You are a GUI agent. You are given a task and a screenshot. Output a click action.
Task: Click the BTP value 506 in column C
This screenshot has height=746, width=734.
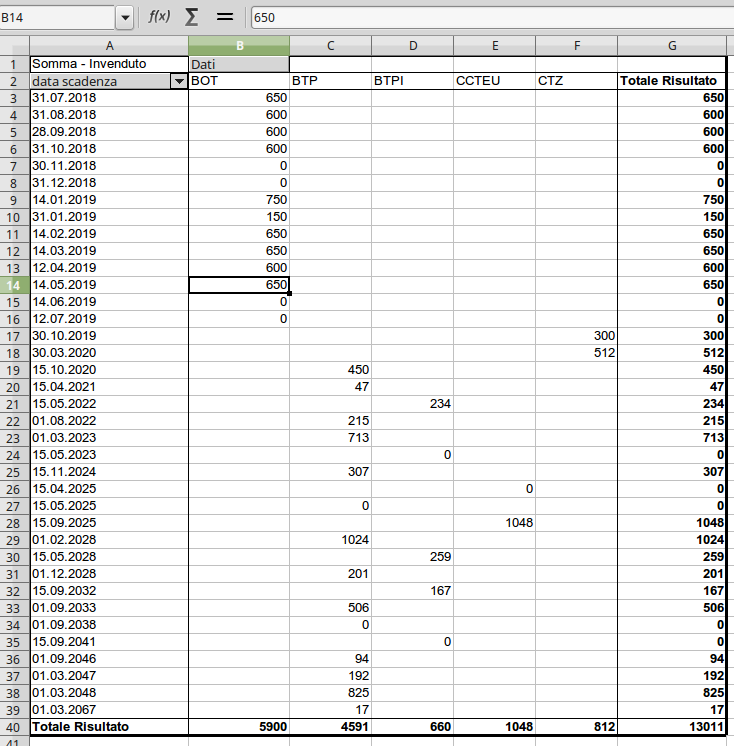coord(331,608)
